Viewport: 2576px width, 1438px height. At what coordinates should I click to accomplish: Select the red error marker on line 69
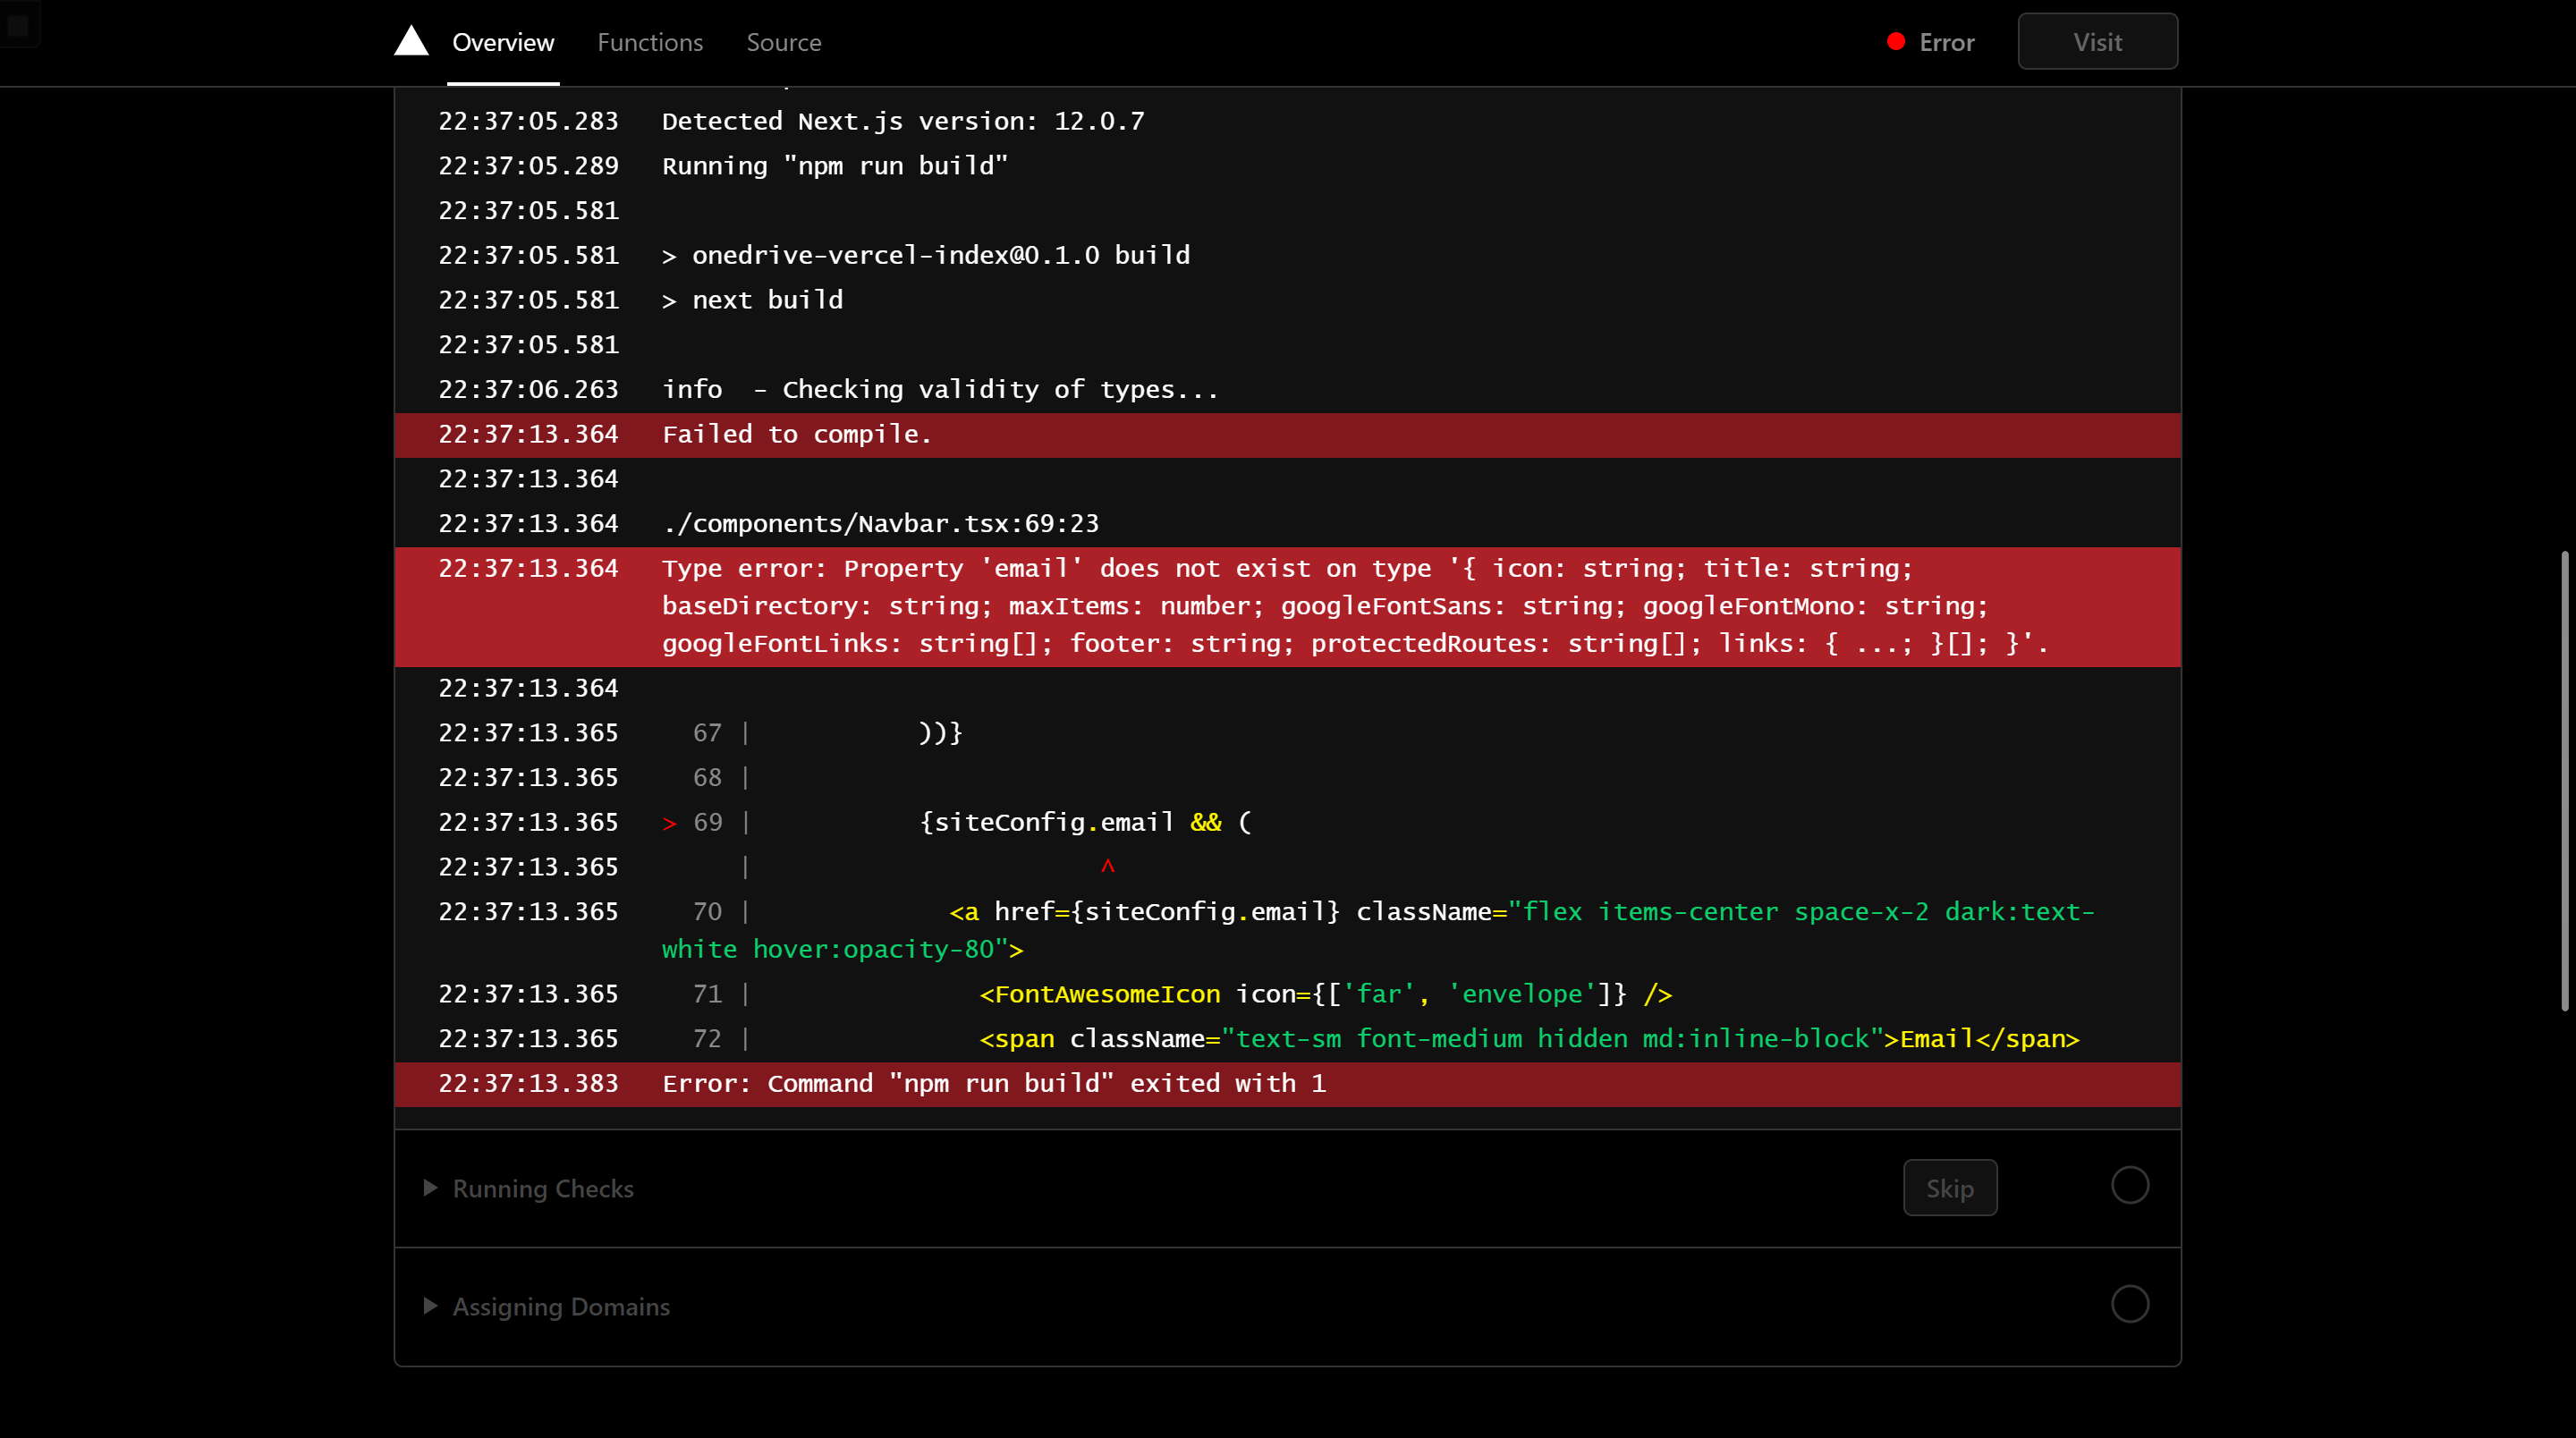[669, 822]
